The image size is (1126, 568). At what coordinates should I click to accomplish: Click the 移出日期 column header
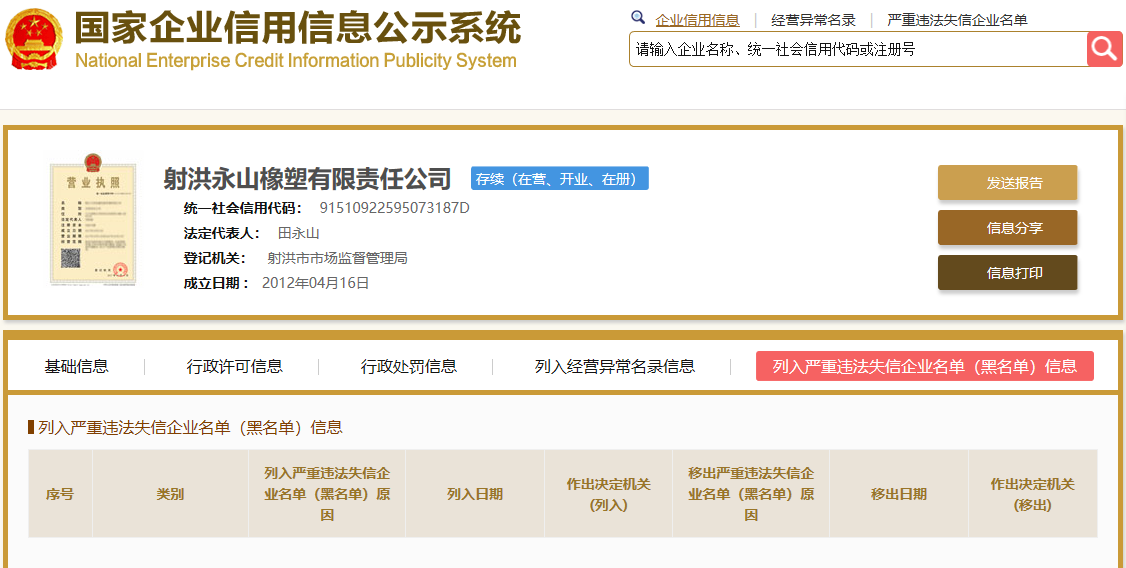pyautogui.click(x=898, y=494)
